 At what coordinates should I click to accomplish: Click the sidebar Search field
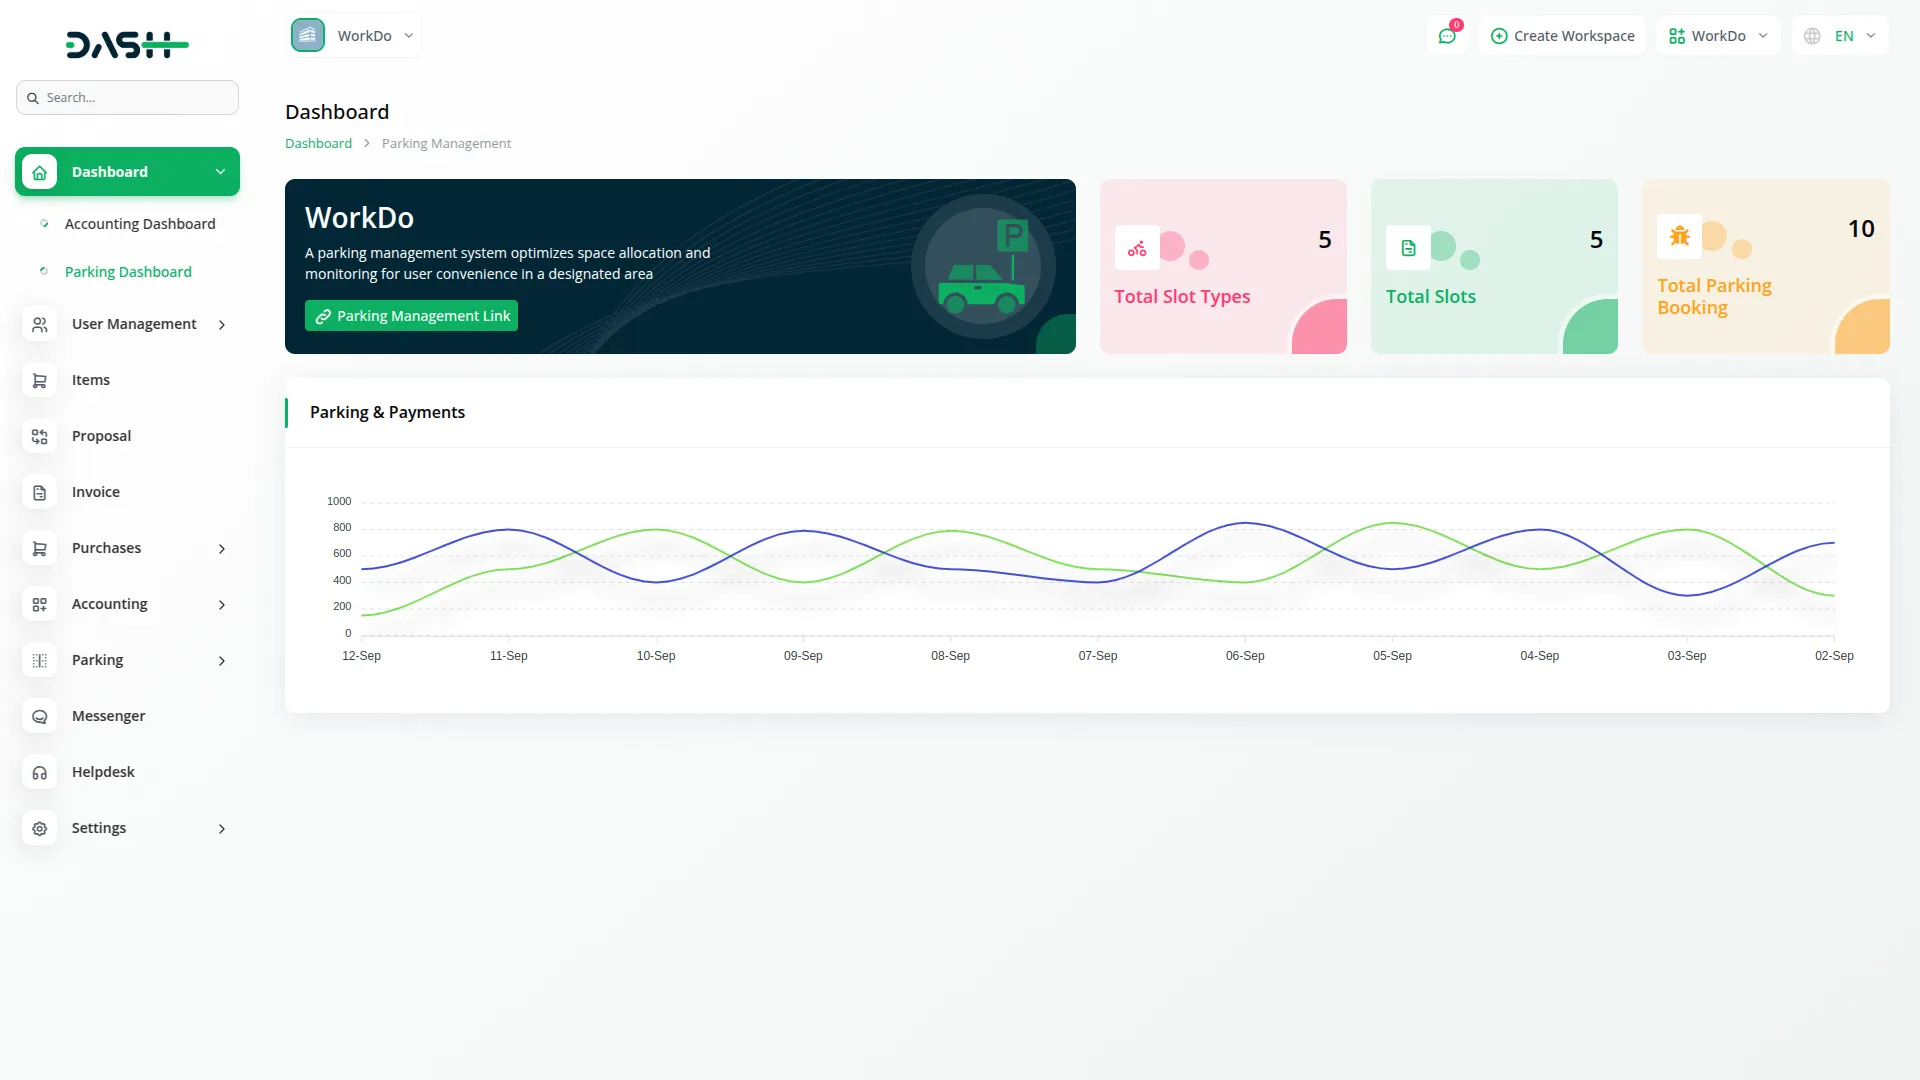pos(127,98)
